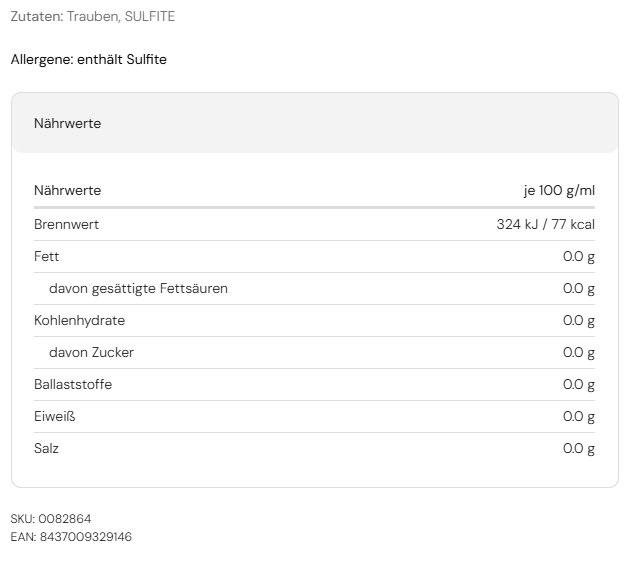This screenshot has height=563, width=640.
Task: Select the Kohlenhydrate row label
Action: (x=79, y=321)
